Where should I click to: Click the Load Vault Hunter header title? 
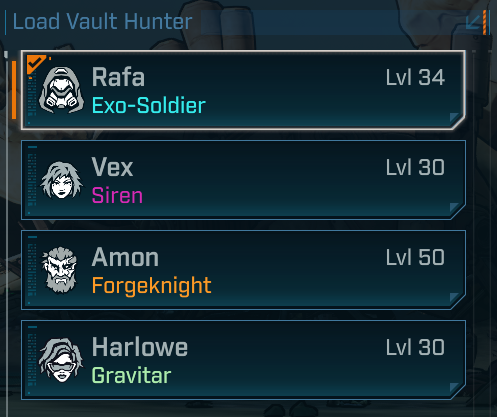point(102,22)
